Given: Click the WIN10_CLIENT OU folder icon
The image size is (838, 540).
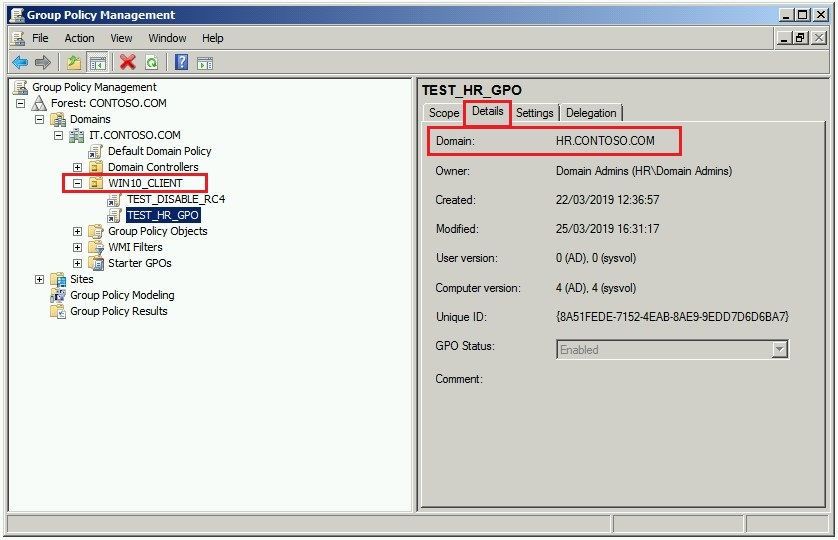Looking at the screenshot, I should tap(96, 183).
